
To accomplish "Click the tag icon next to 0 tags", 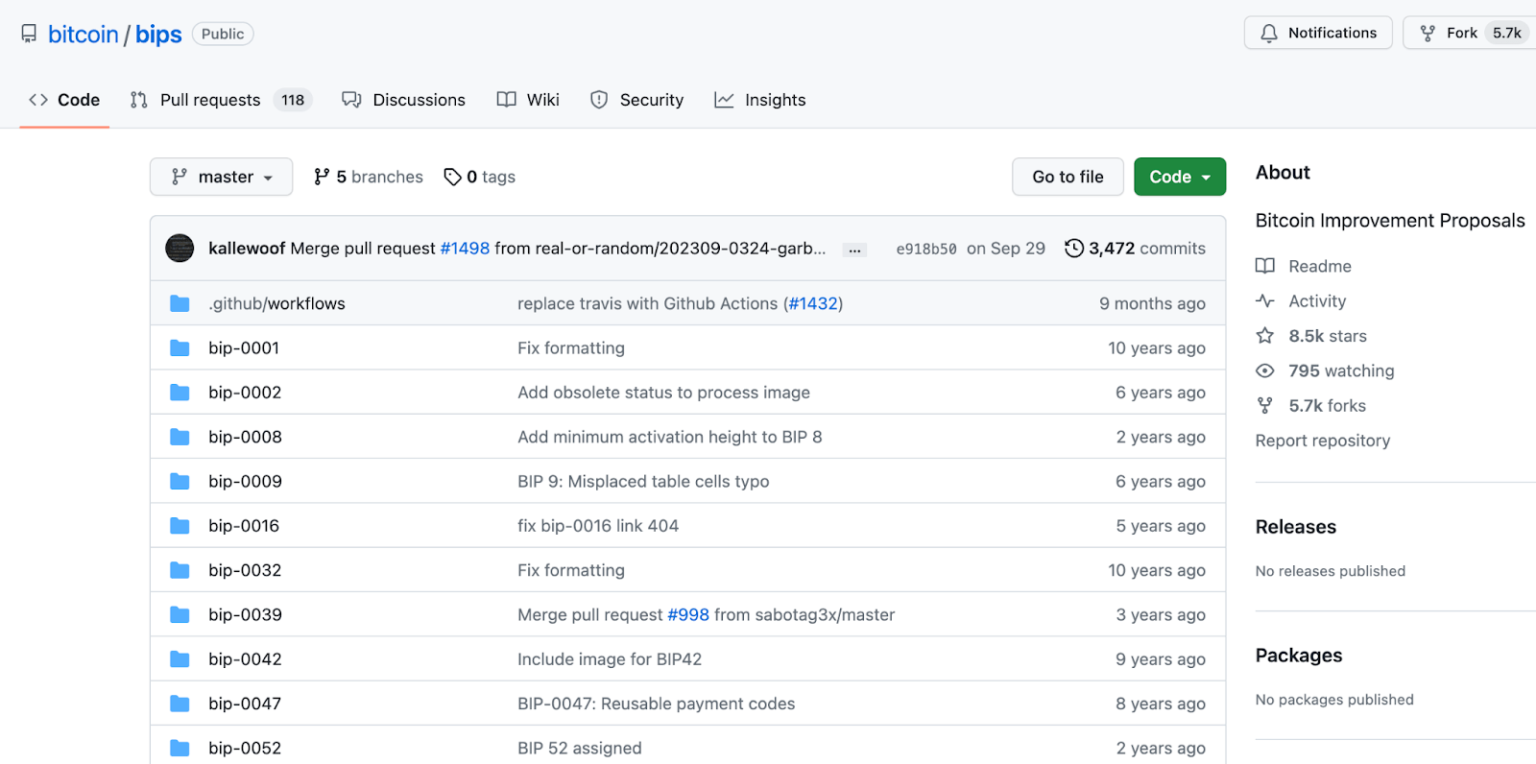I will 453,177.
